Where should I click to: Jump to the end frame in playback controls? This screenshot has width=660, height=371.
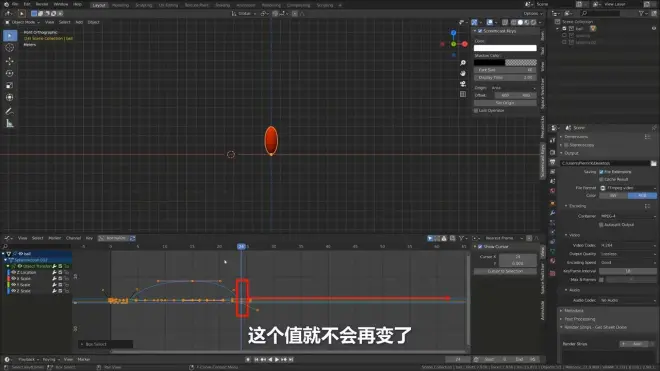point(291,360)
